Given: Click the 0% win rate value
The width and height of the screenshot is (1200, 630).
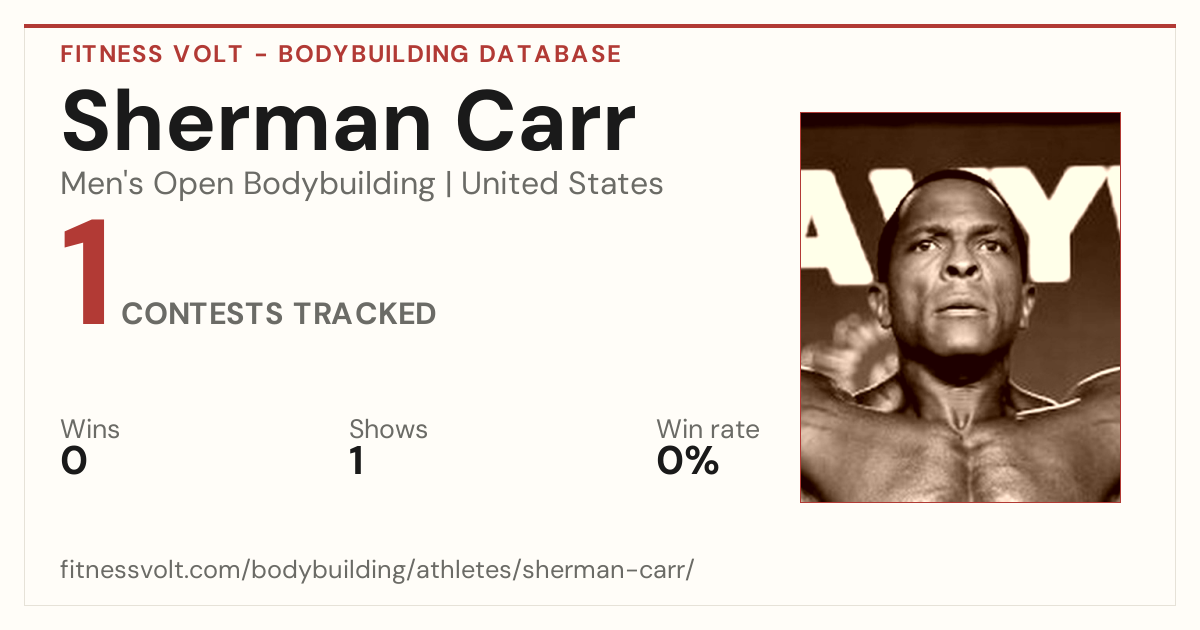Looking at the screenshot, I should [x=688, y=462].
